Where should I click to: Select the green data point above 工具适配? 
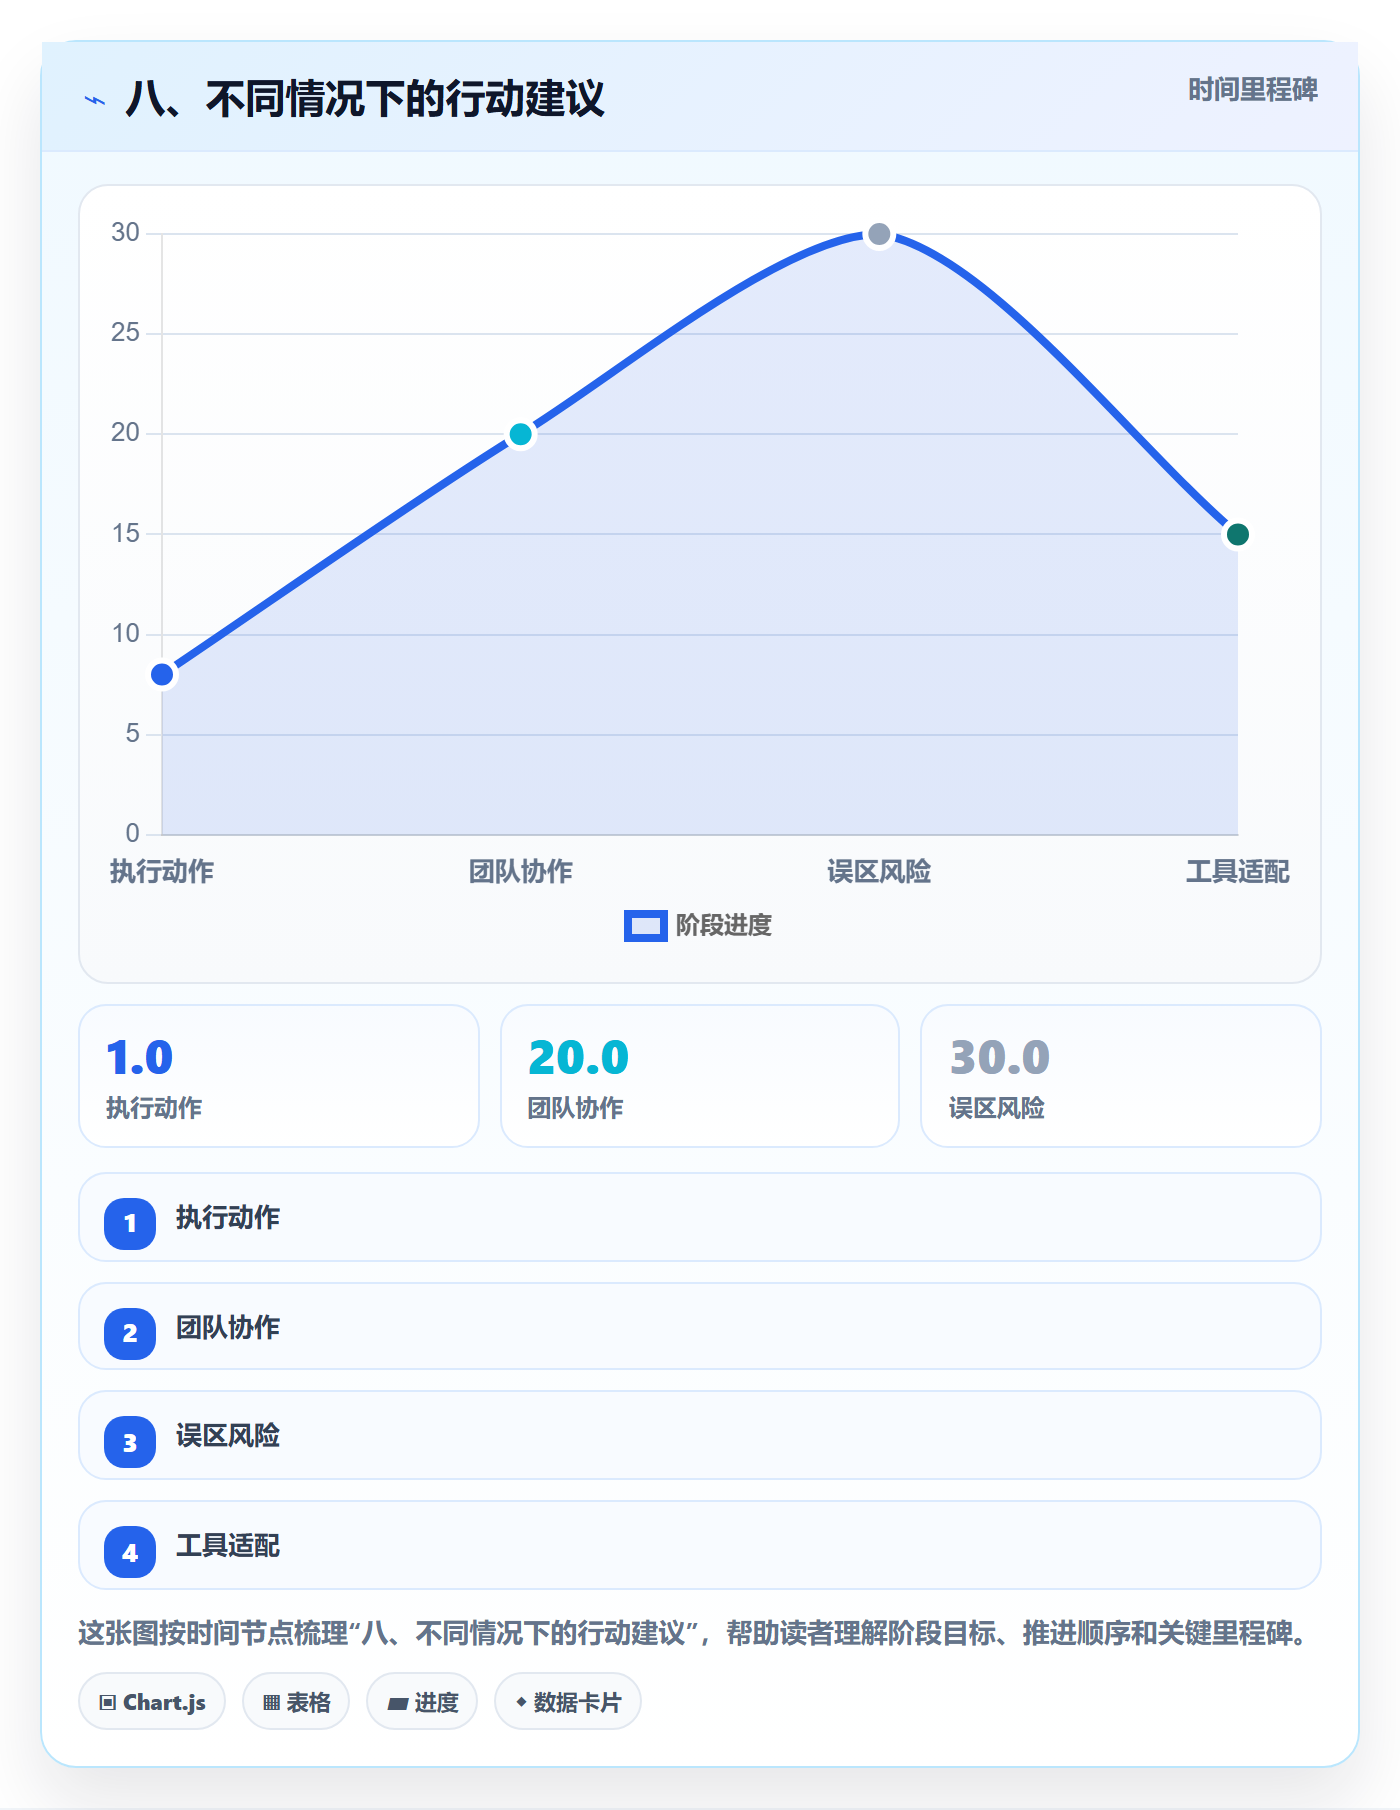pos(1238,534)
